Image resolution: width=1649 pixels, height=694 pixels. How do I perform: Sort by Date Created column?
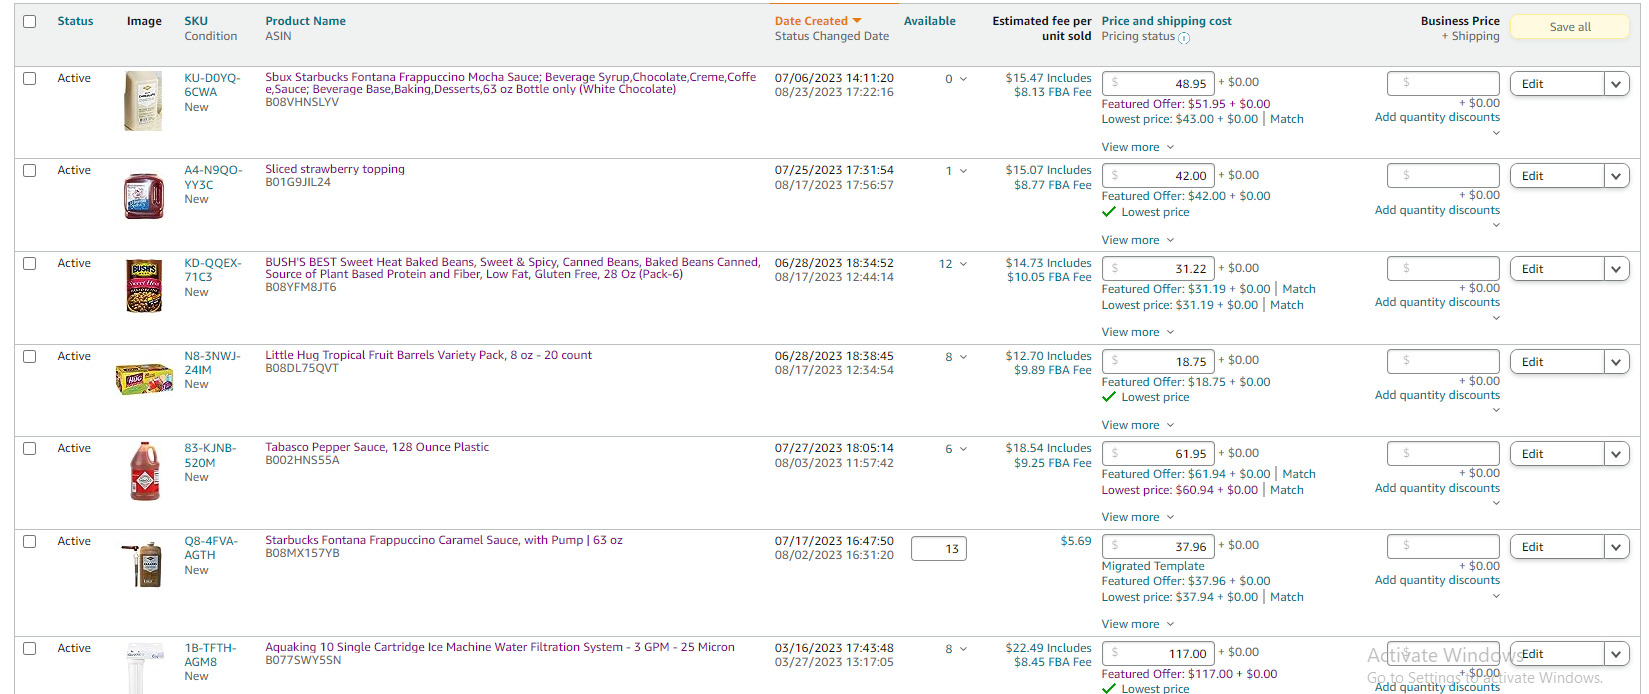[x=817, y=21]
